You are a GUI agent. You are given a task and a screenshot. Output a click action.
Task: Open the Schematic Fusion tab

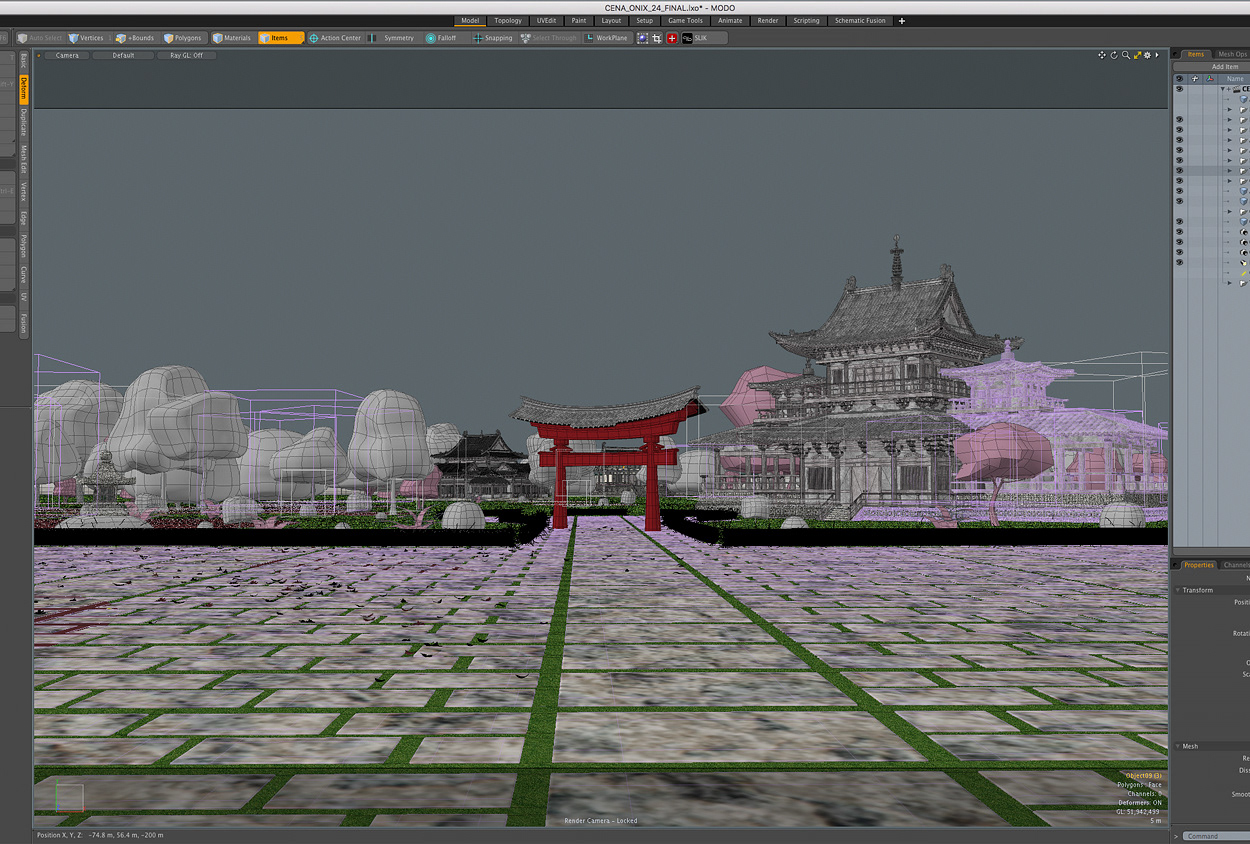point(860,20)
